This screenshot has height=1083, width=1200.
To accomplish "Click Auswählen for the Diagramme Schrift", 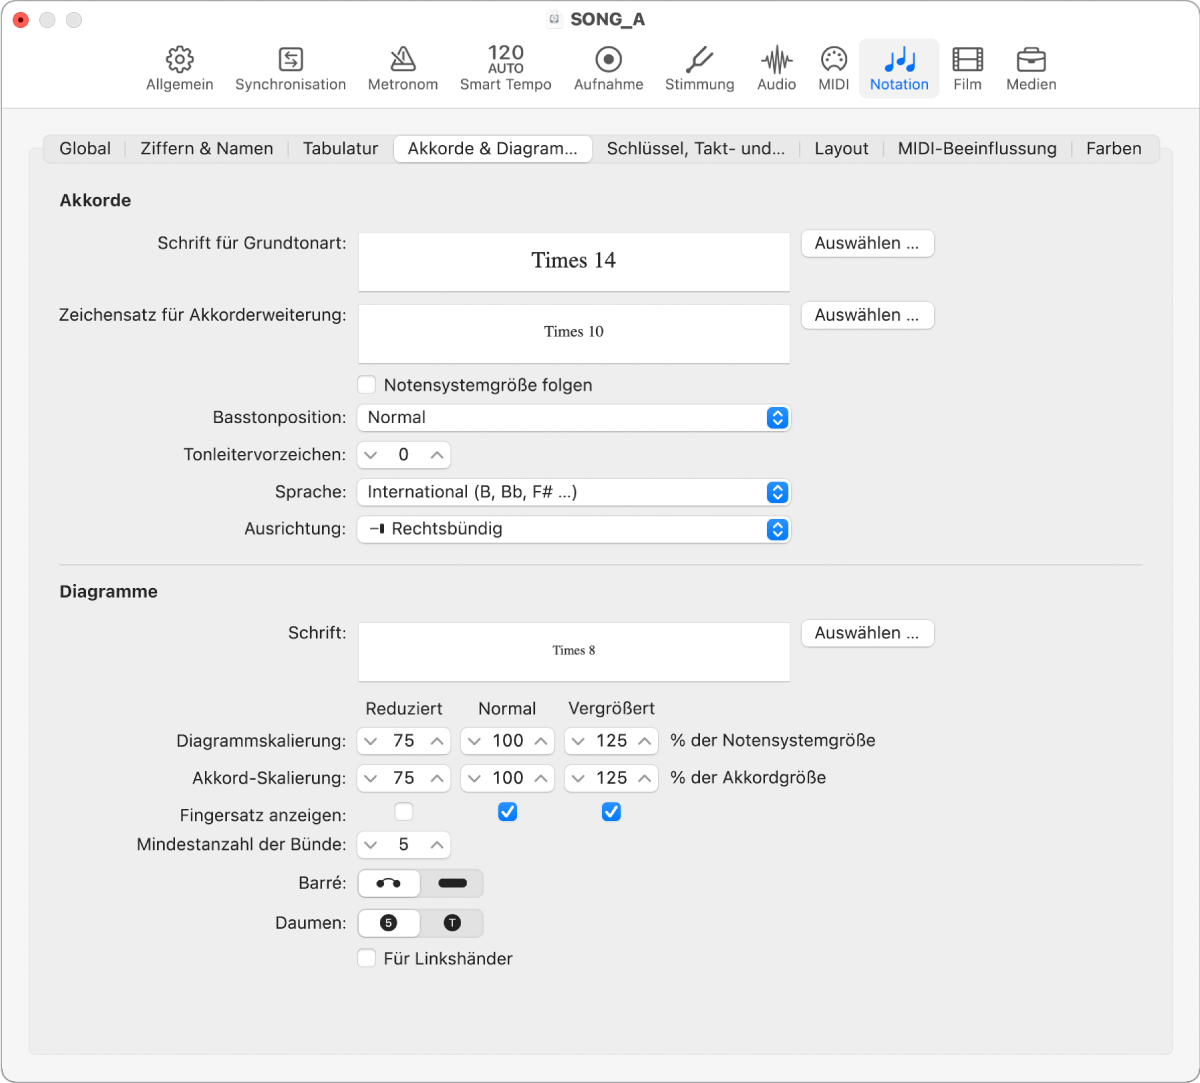I will [x=866, y=633].
